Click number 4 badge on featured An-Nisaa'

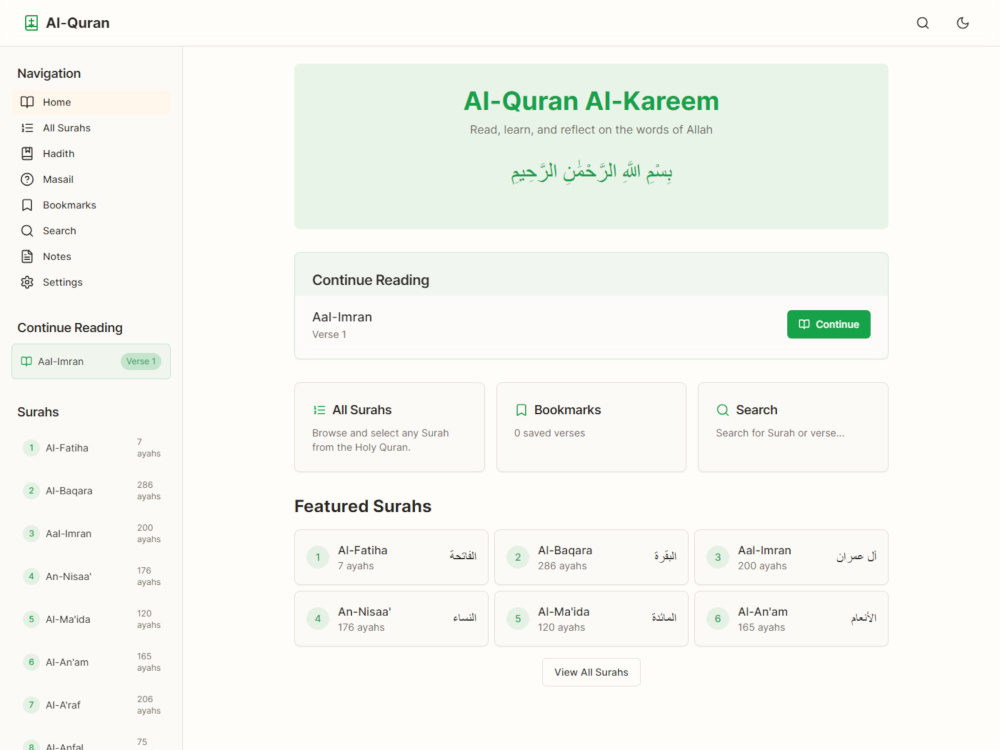coord(318,619)
